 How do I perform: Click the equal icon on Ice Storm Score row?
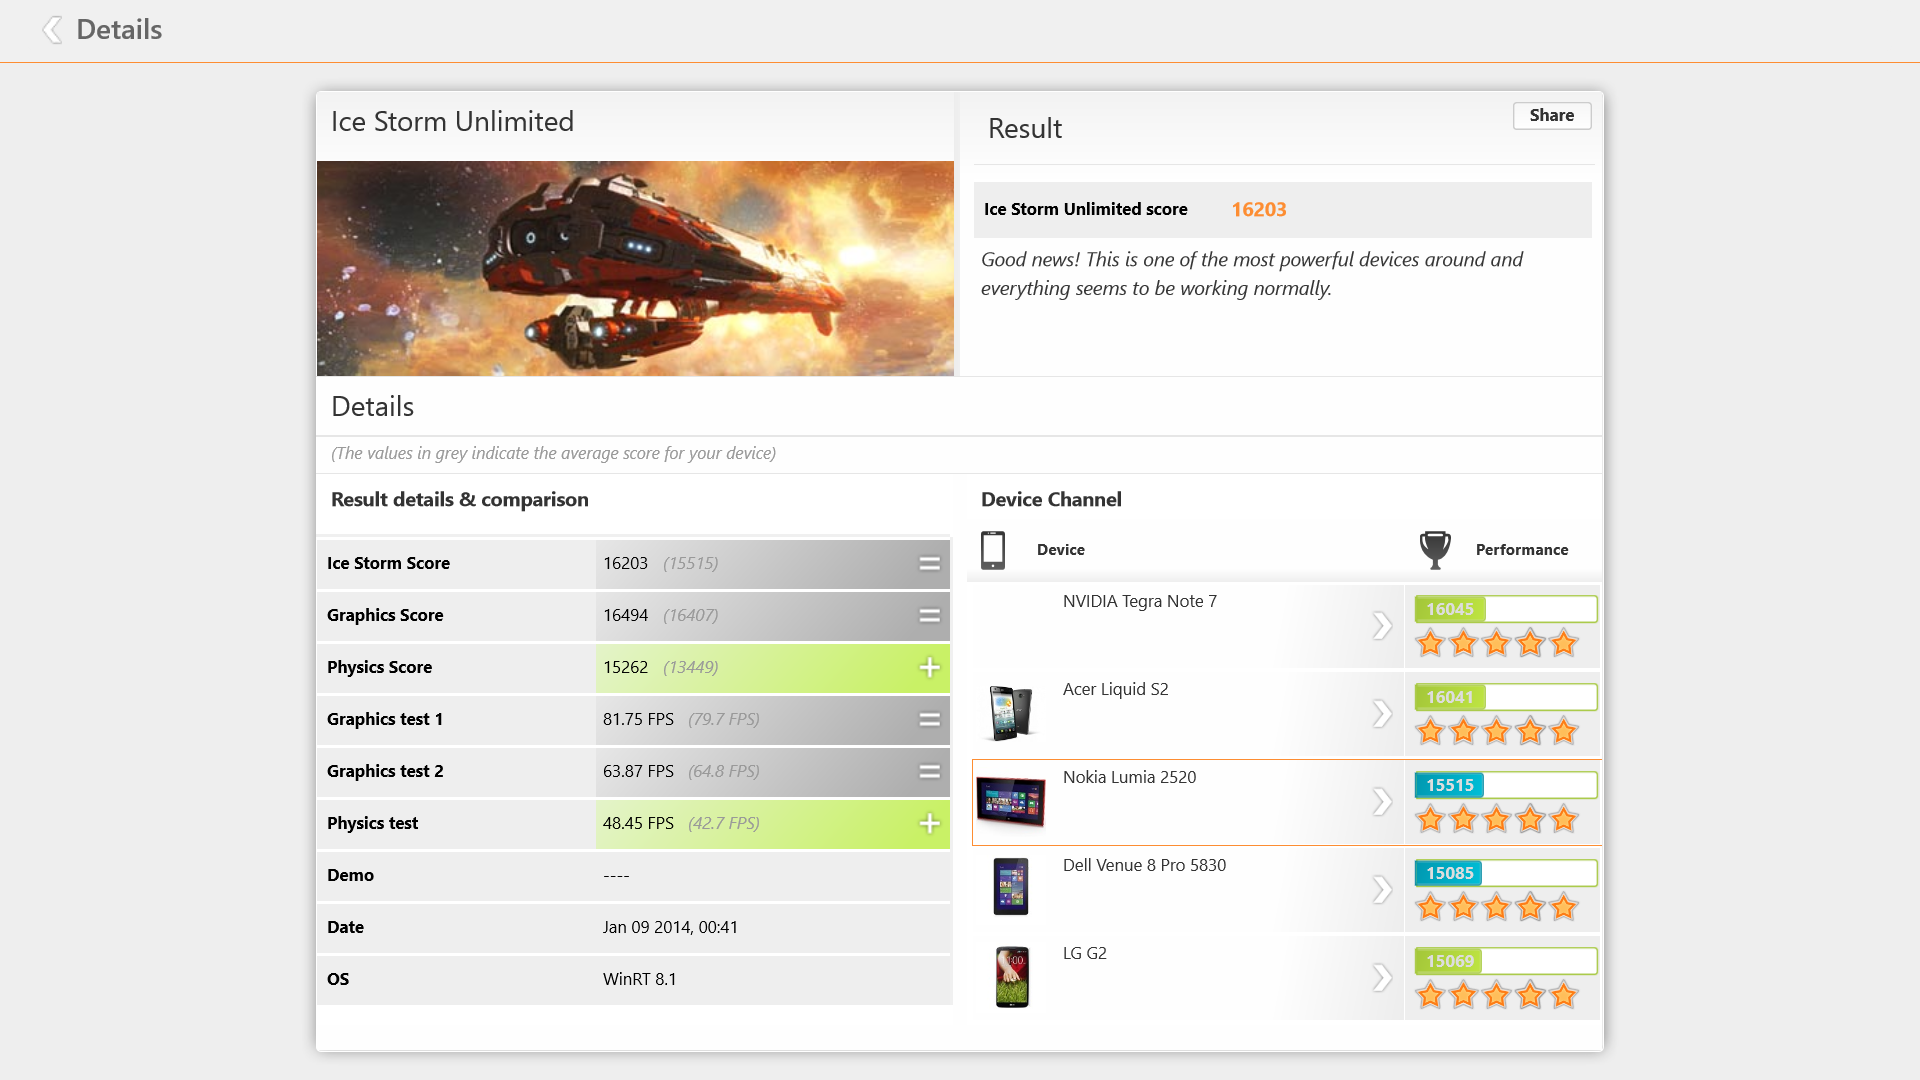click(x=929, y=564)
